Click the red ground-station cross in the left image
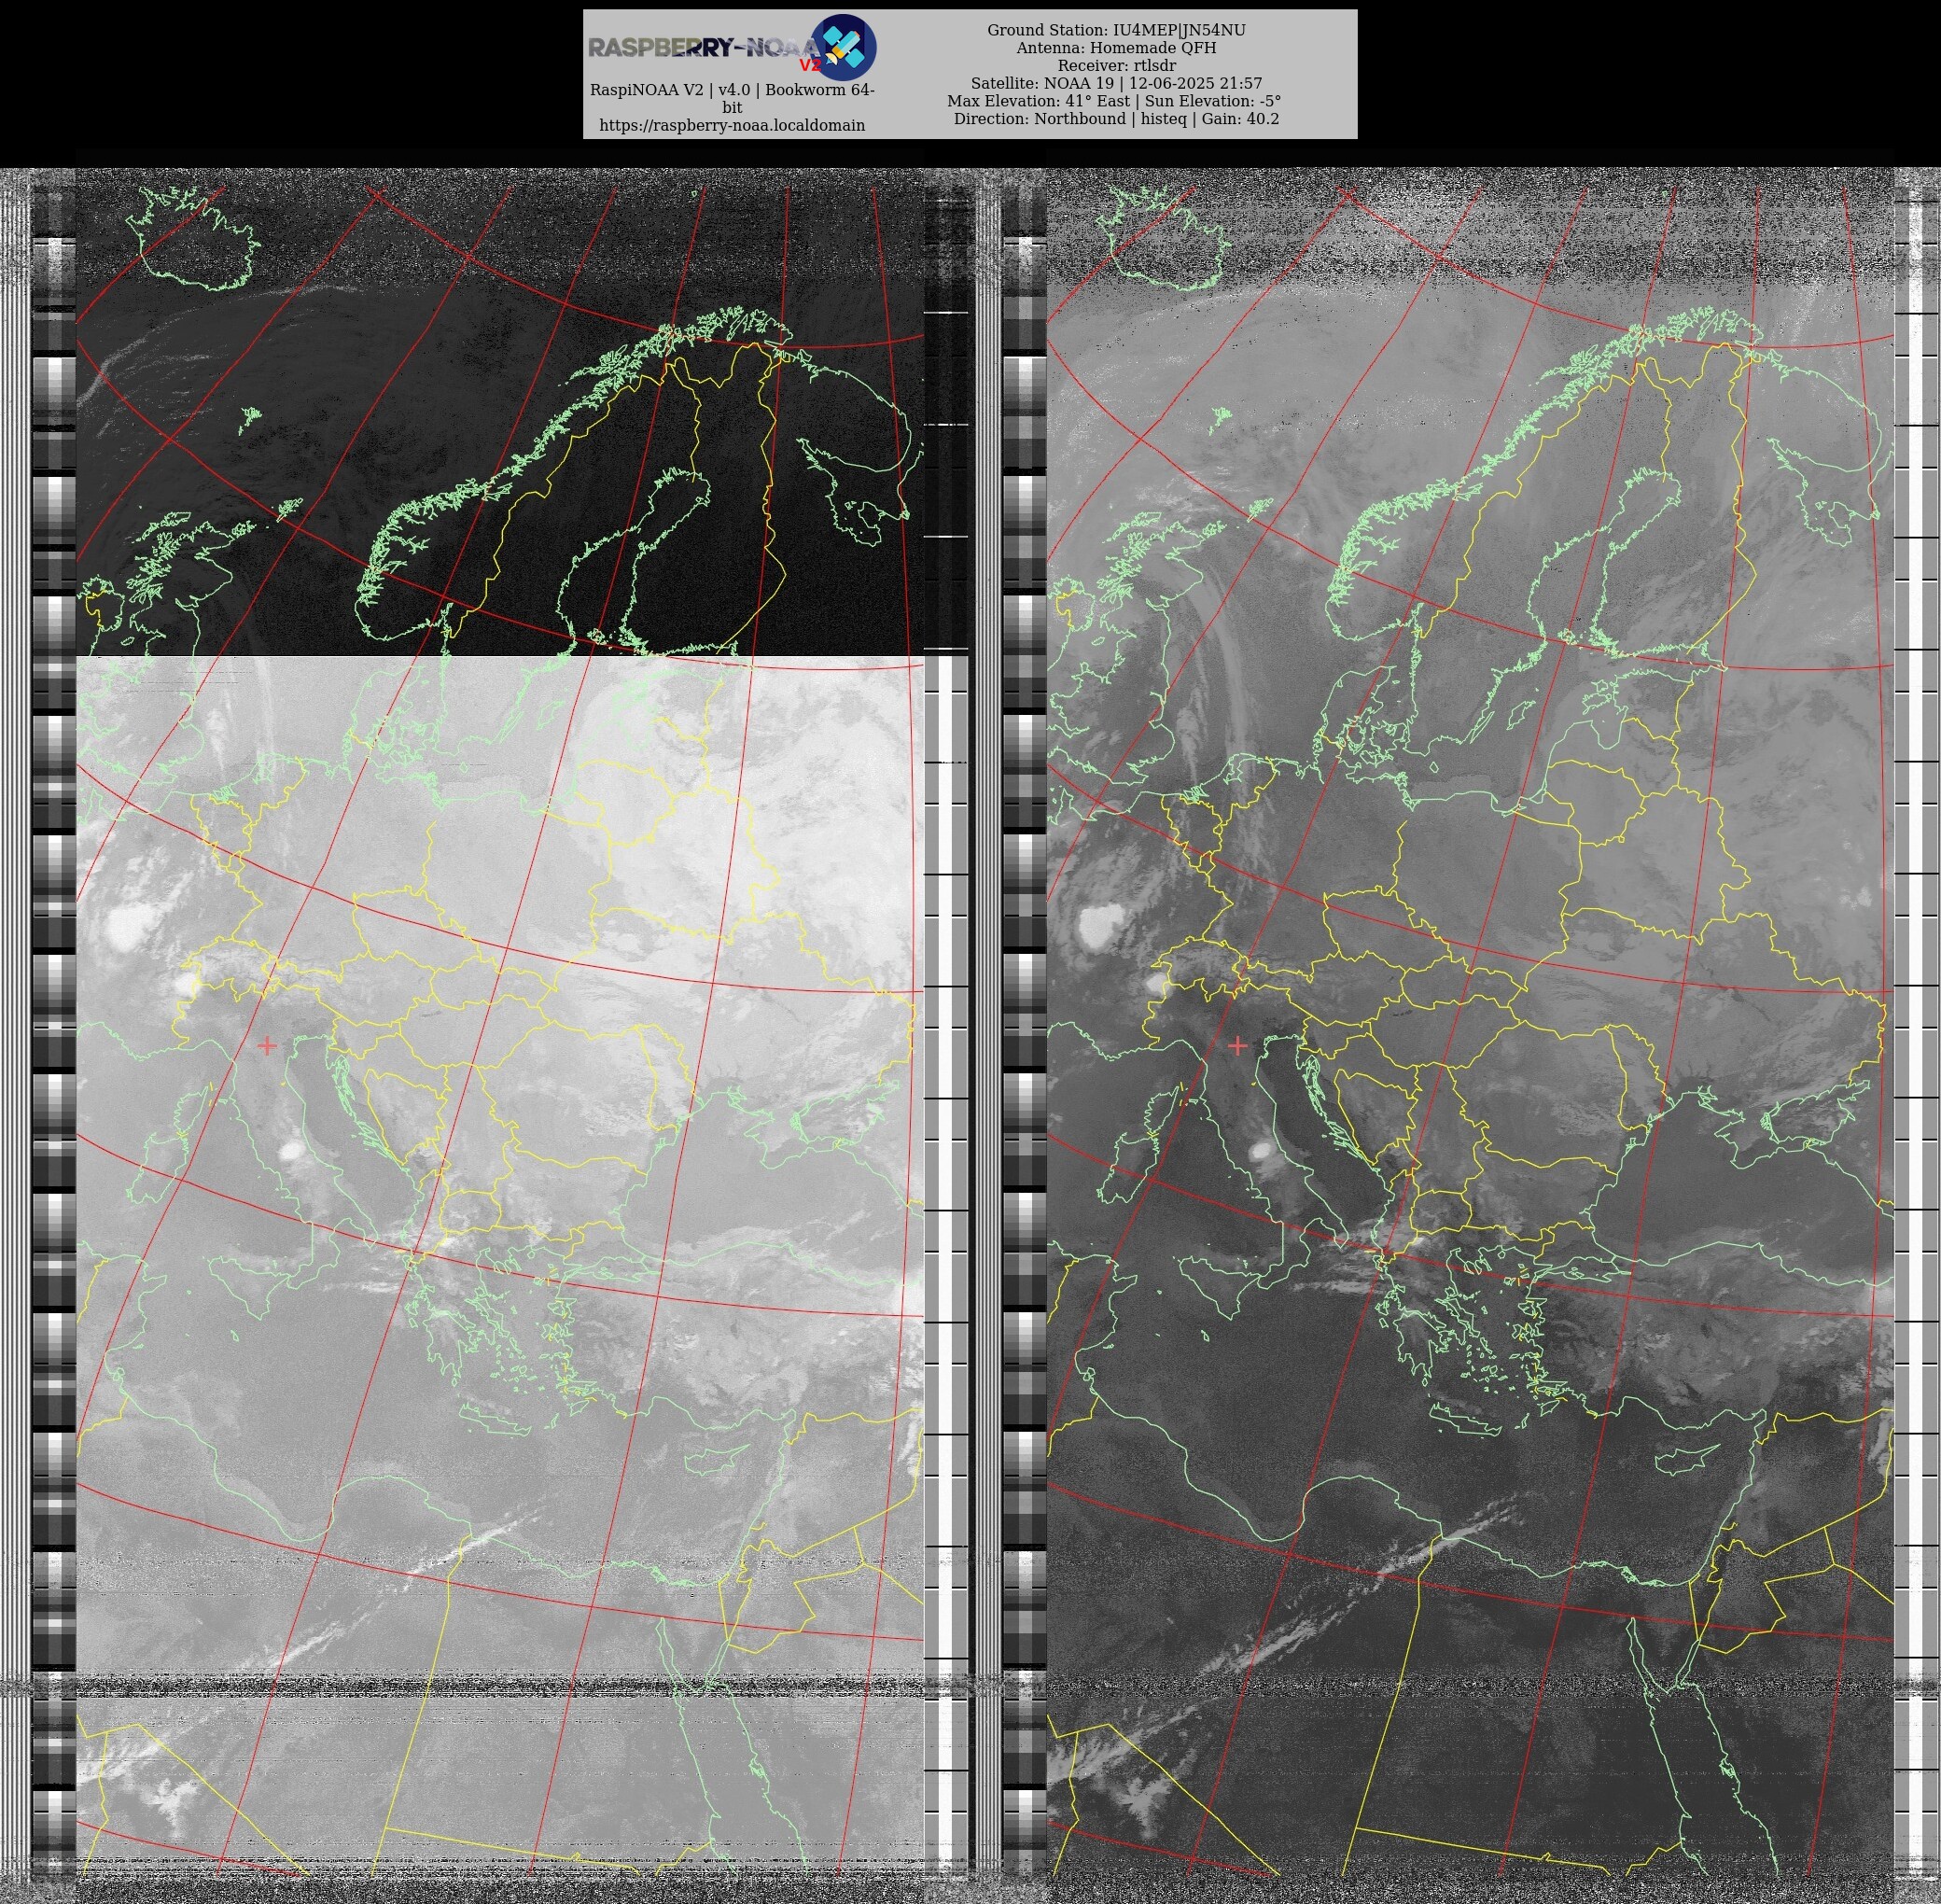The width and height of the screenshot is (1941, 1904). tap(267, 1045)
